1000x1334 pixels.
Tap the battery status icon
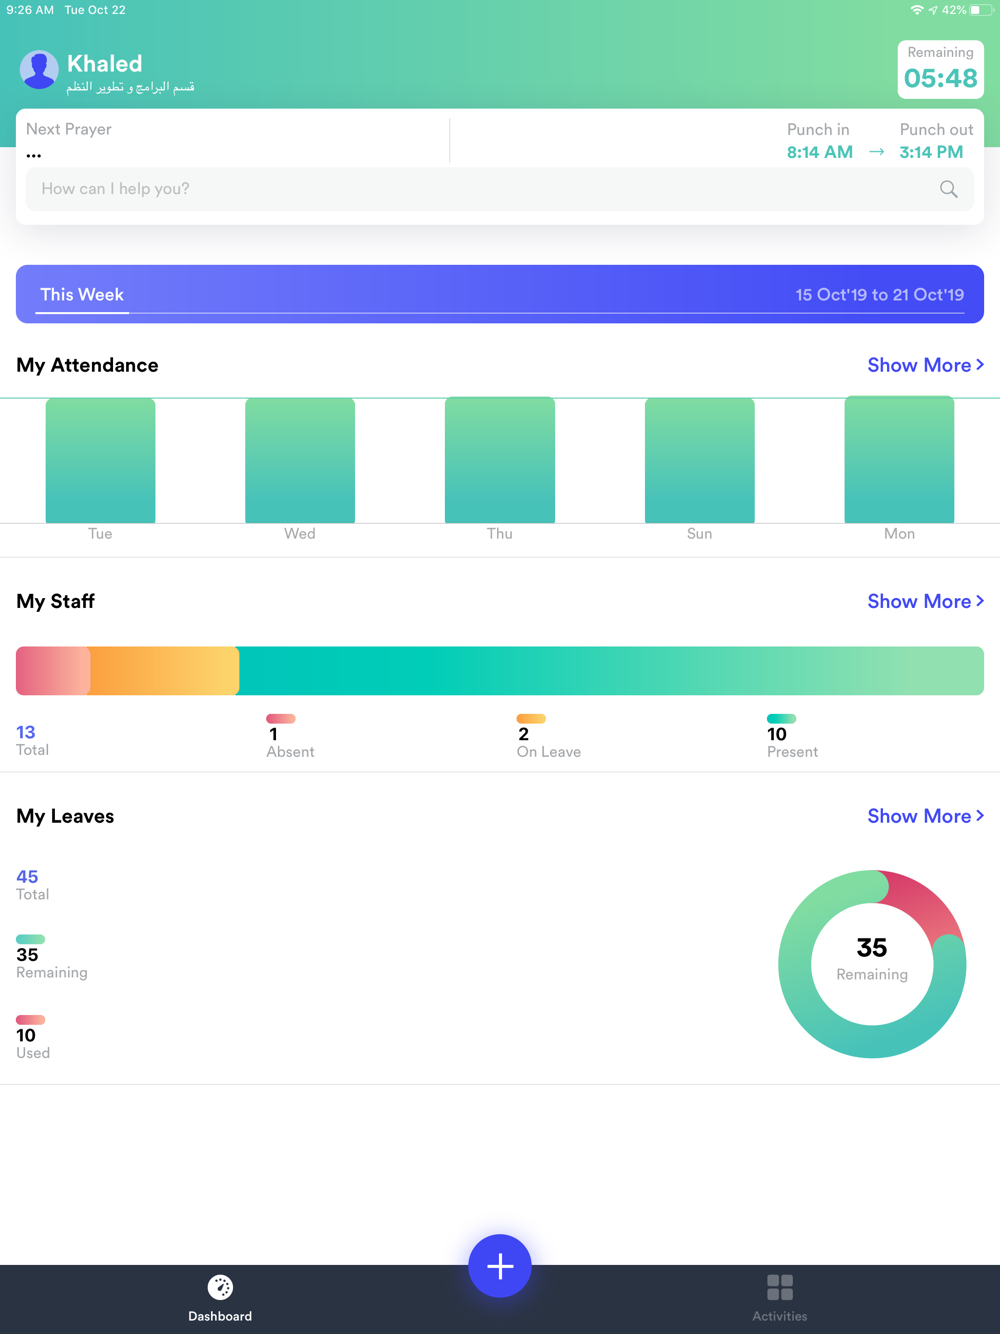[x=981, y=10]
